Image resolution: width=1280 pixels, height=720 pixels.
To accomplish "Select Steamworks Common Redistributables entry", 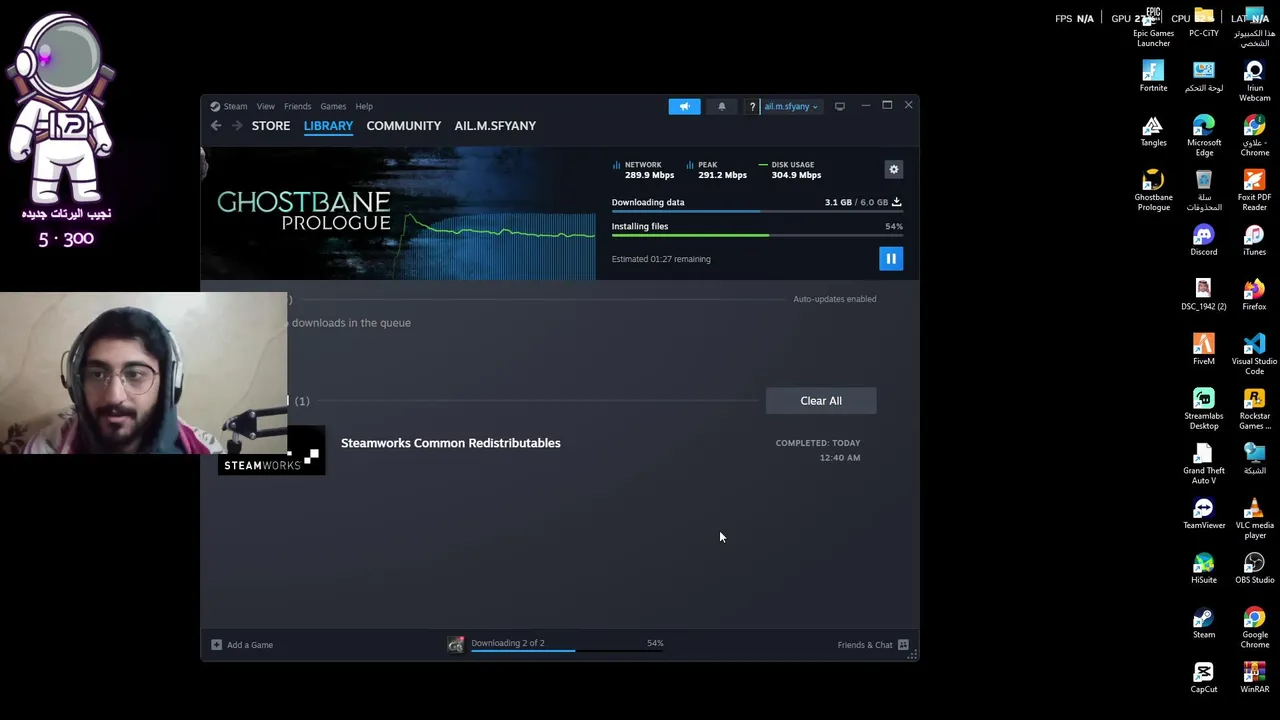I will pos(450,443).
